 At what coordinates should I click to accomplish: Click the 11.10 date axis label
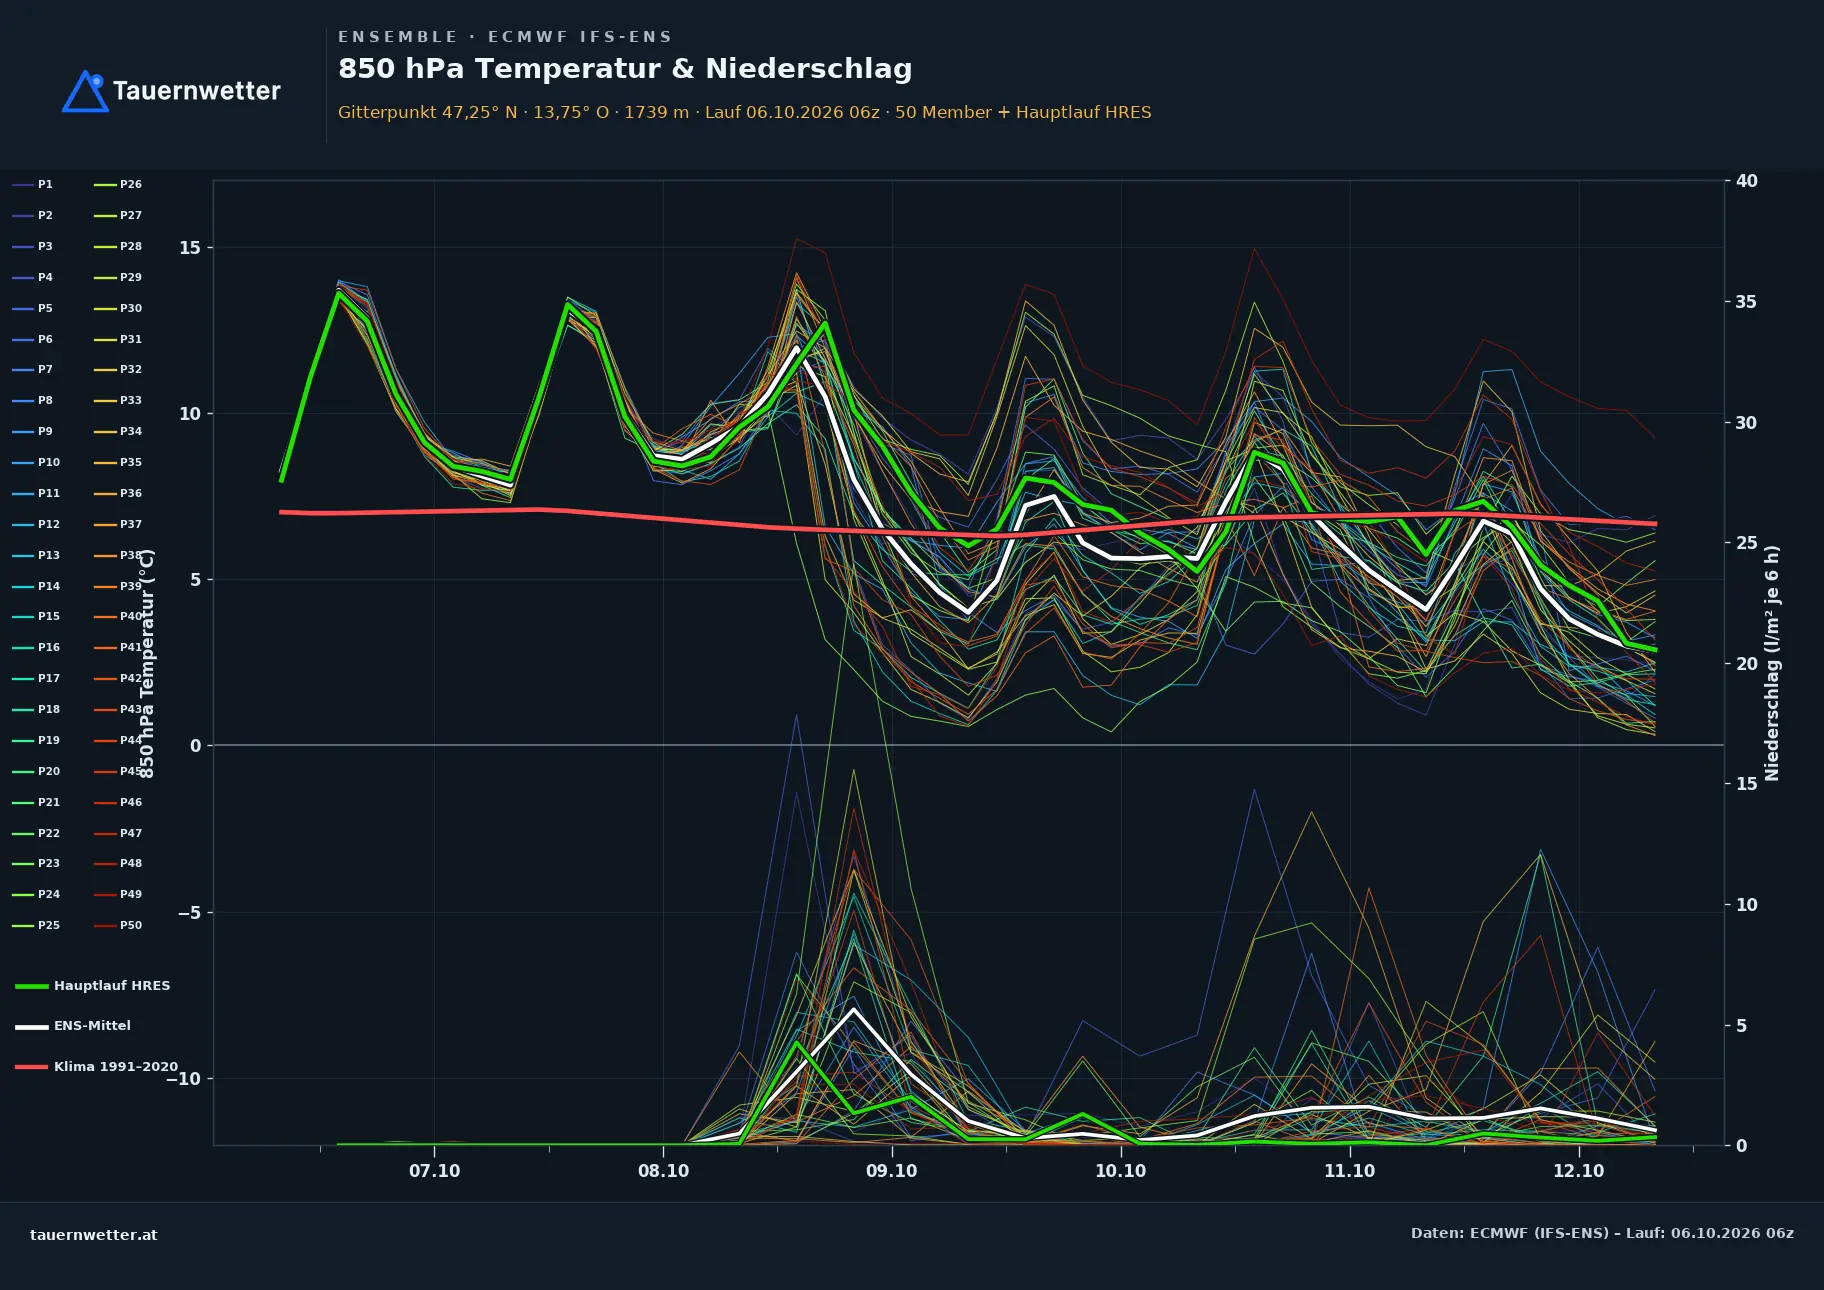[1349, 1171]
